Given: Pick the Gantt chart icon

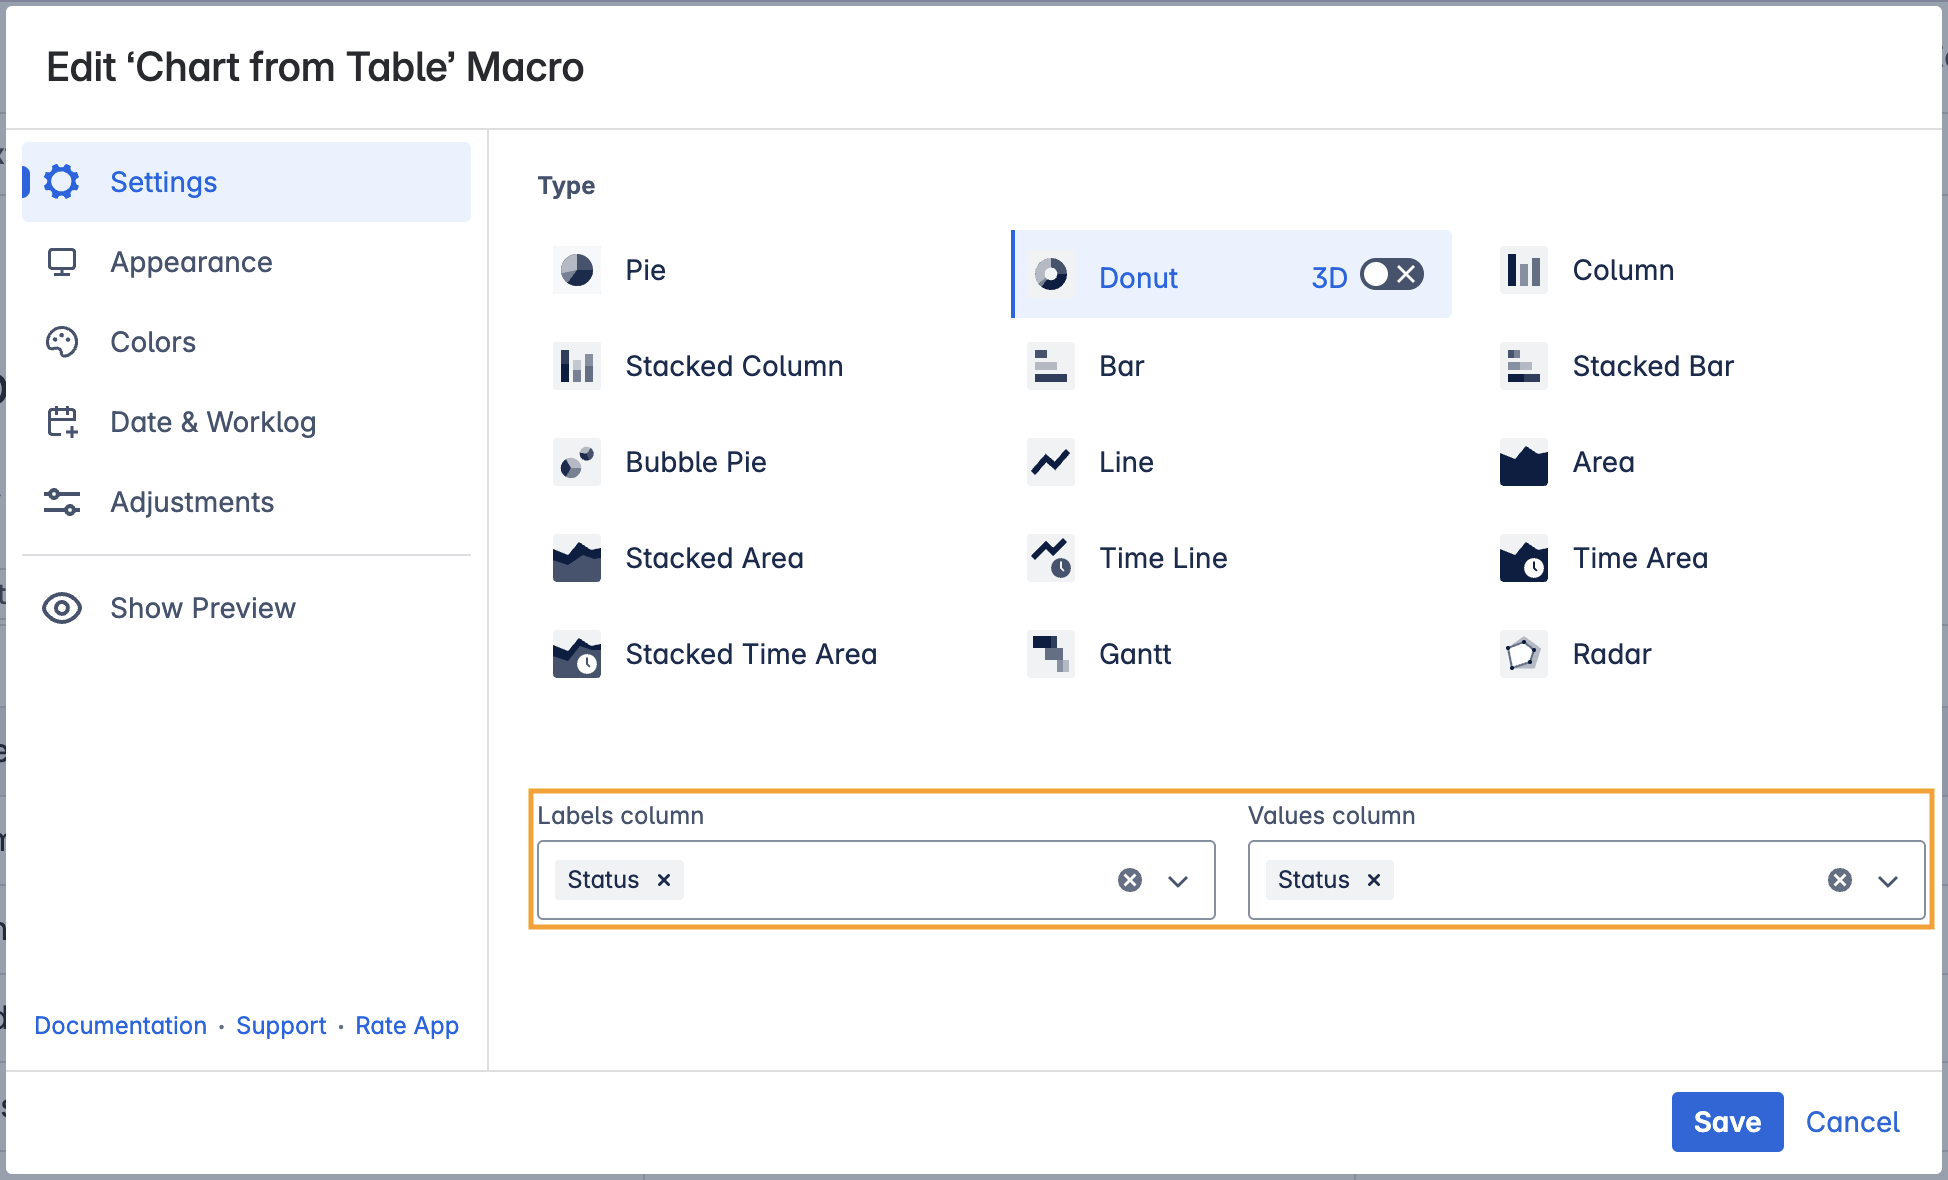Looking at the screenshot, I should [x=1051, y=654].
